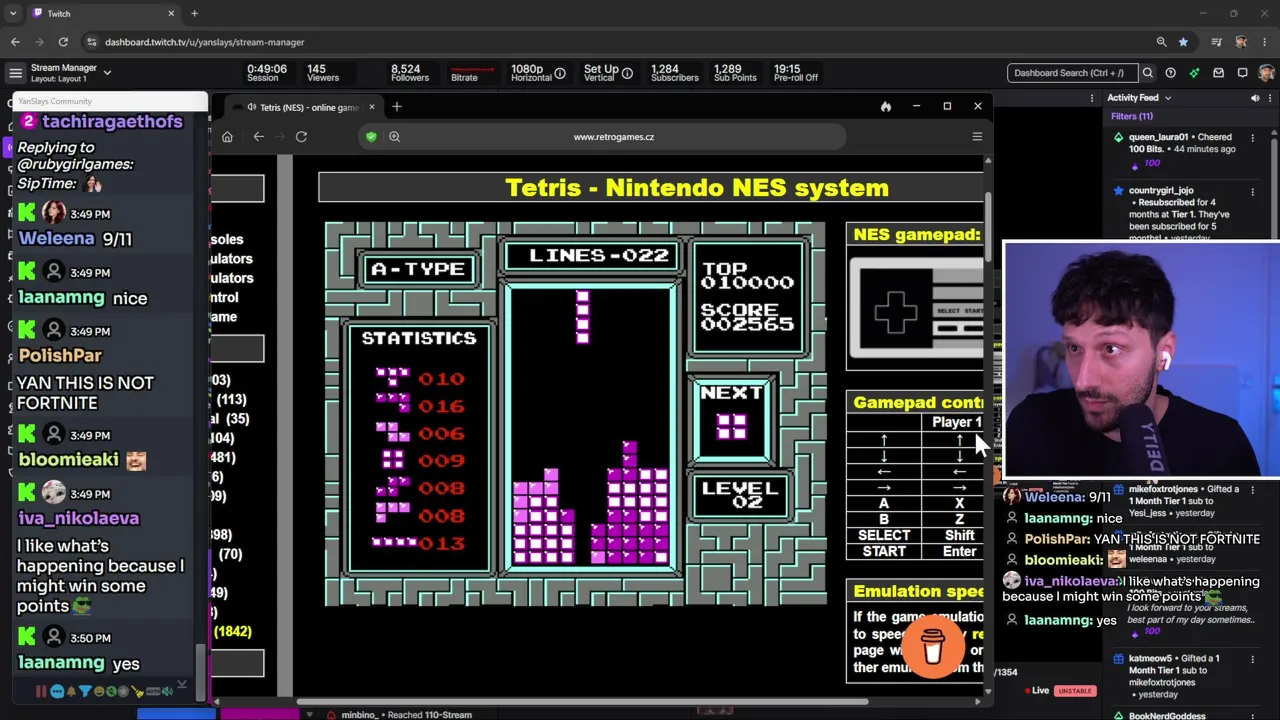The height and width of the screenshot is (720, 1280).
Task: Go back in the main browser
Action: 15,42
